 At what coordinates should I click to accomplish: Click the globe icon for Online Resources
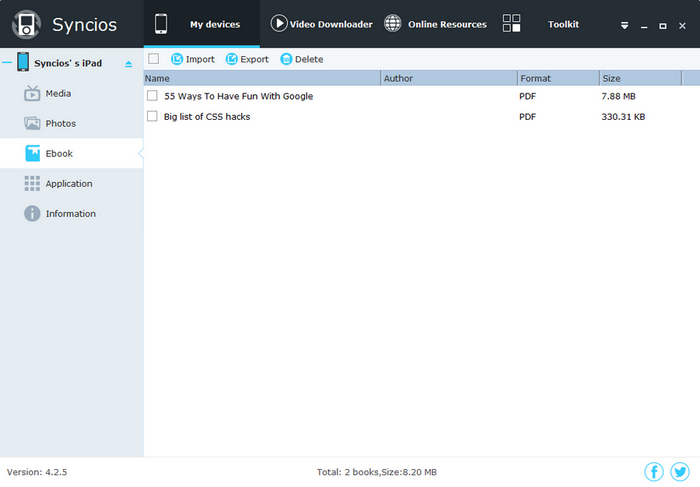392,23
